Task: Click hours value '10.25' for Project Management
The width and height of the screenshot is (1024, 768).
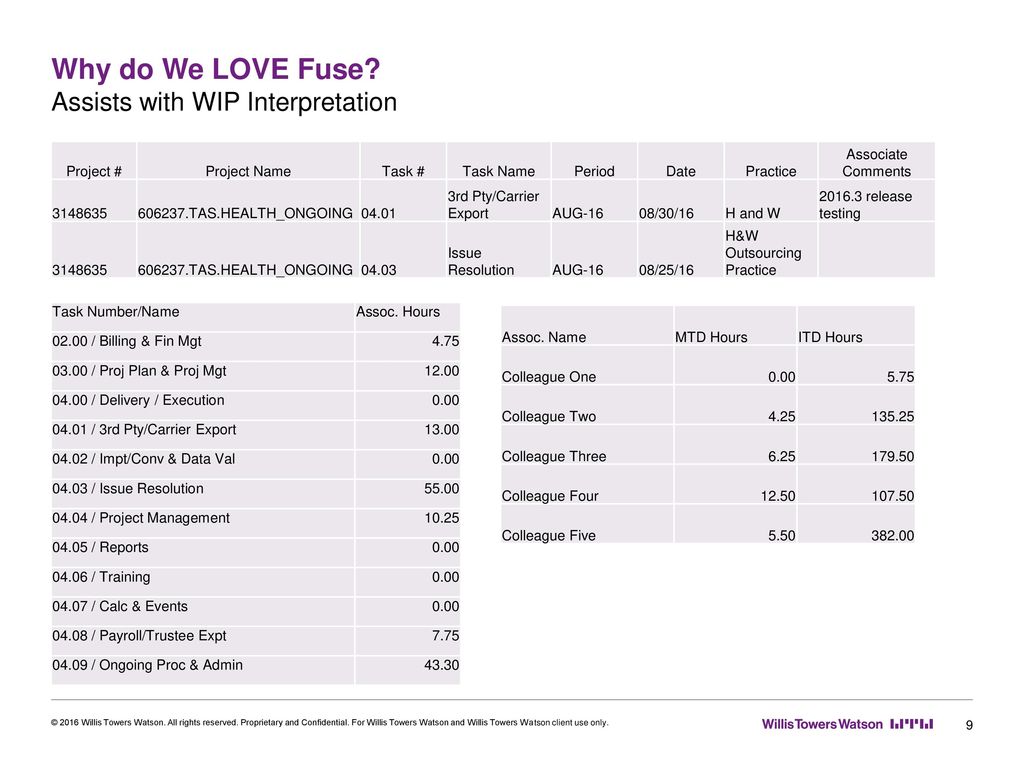Action: 441,518
